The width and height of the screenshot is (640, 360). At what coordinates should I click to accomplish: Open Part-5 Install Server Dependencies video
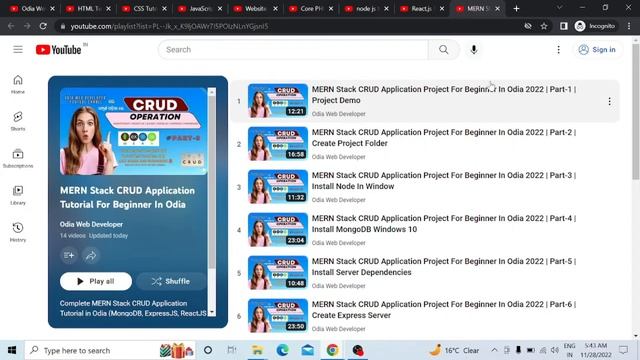point(443,267)
